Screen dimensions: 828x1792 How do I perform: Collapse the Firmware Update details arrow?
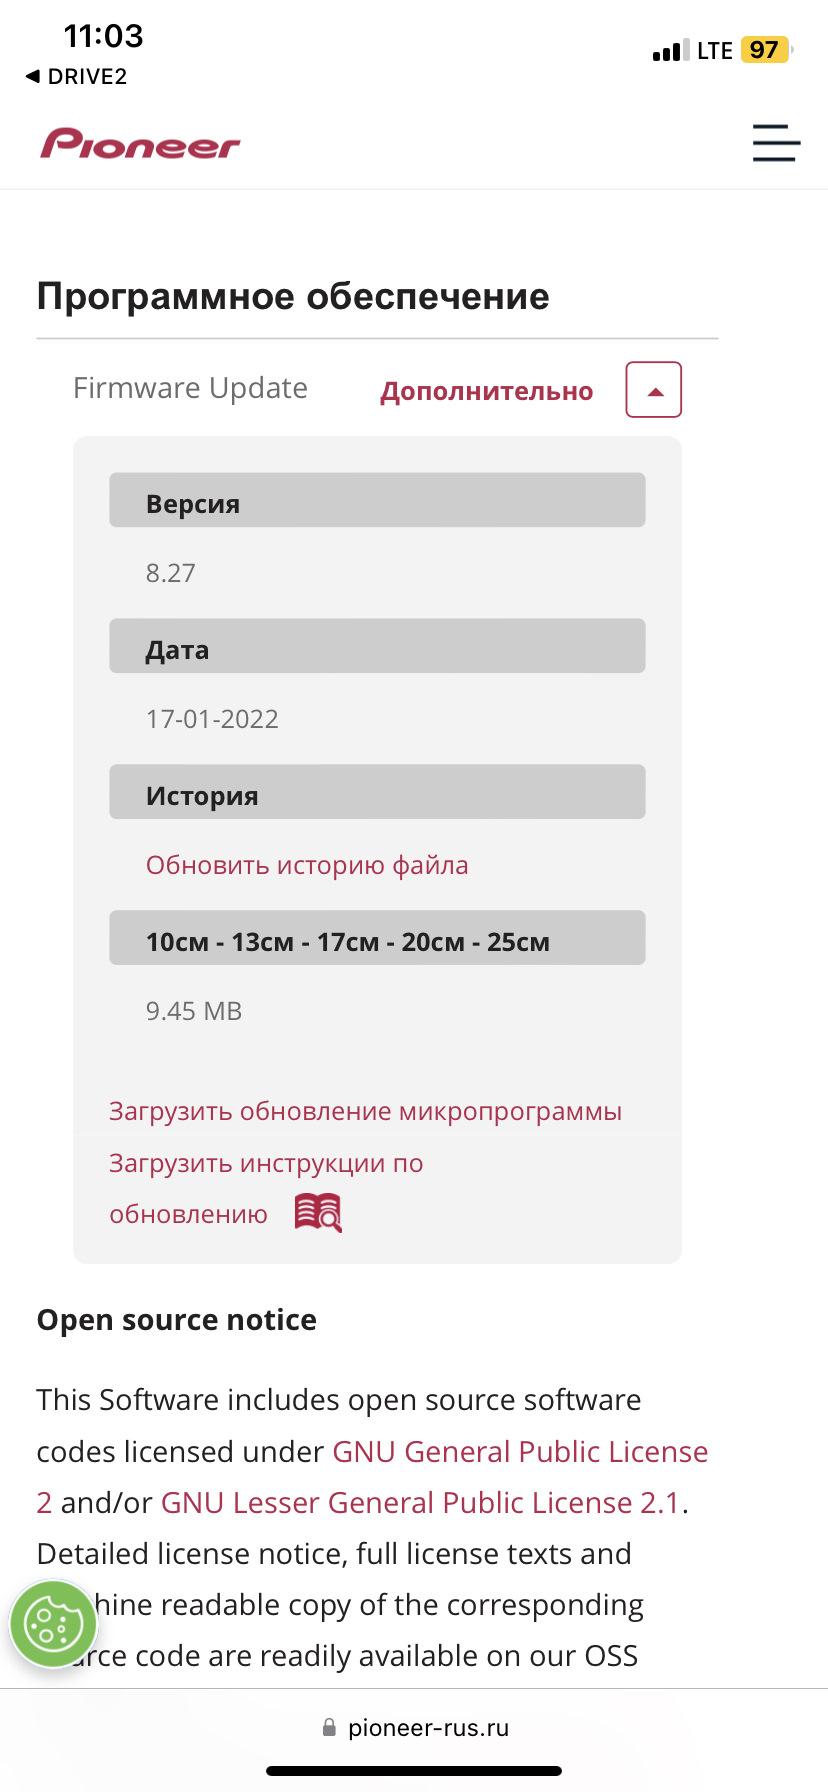(x=653, y=390)
